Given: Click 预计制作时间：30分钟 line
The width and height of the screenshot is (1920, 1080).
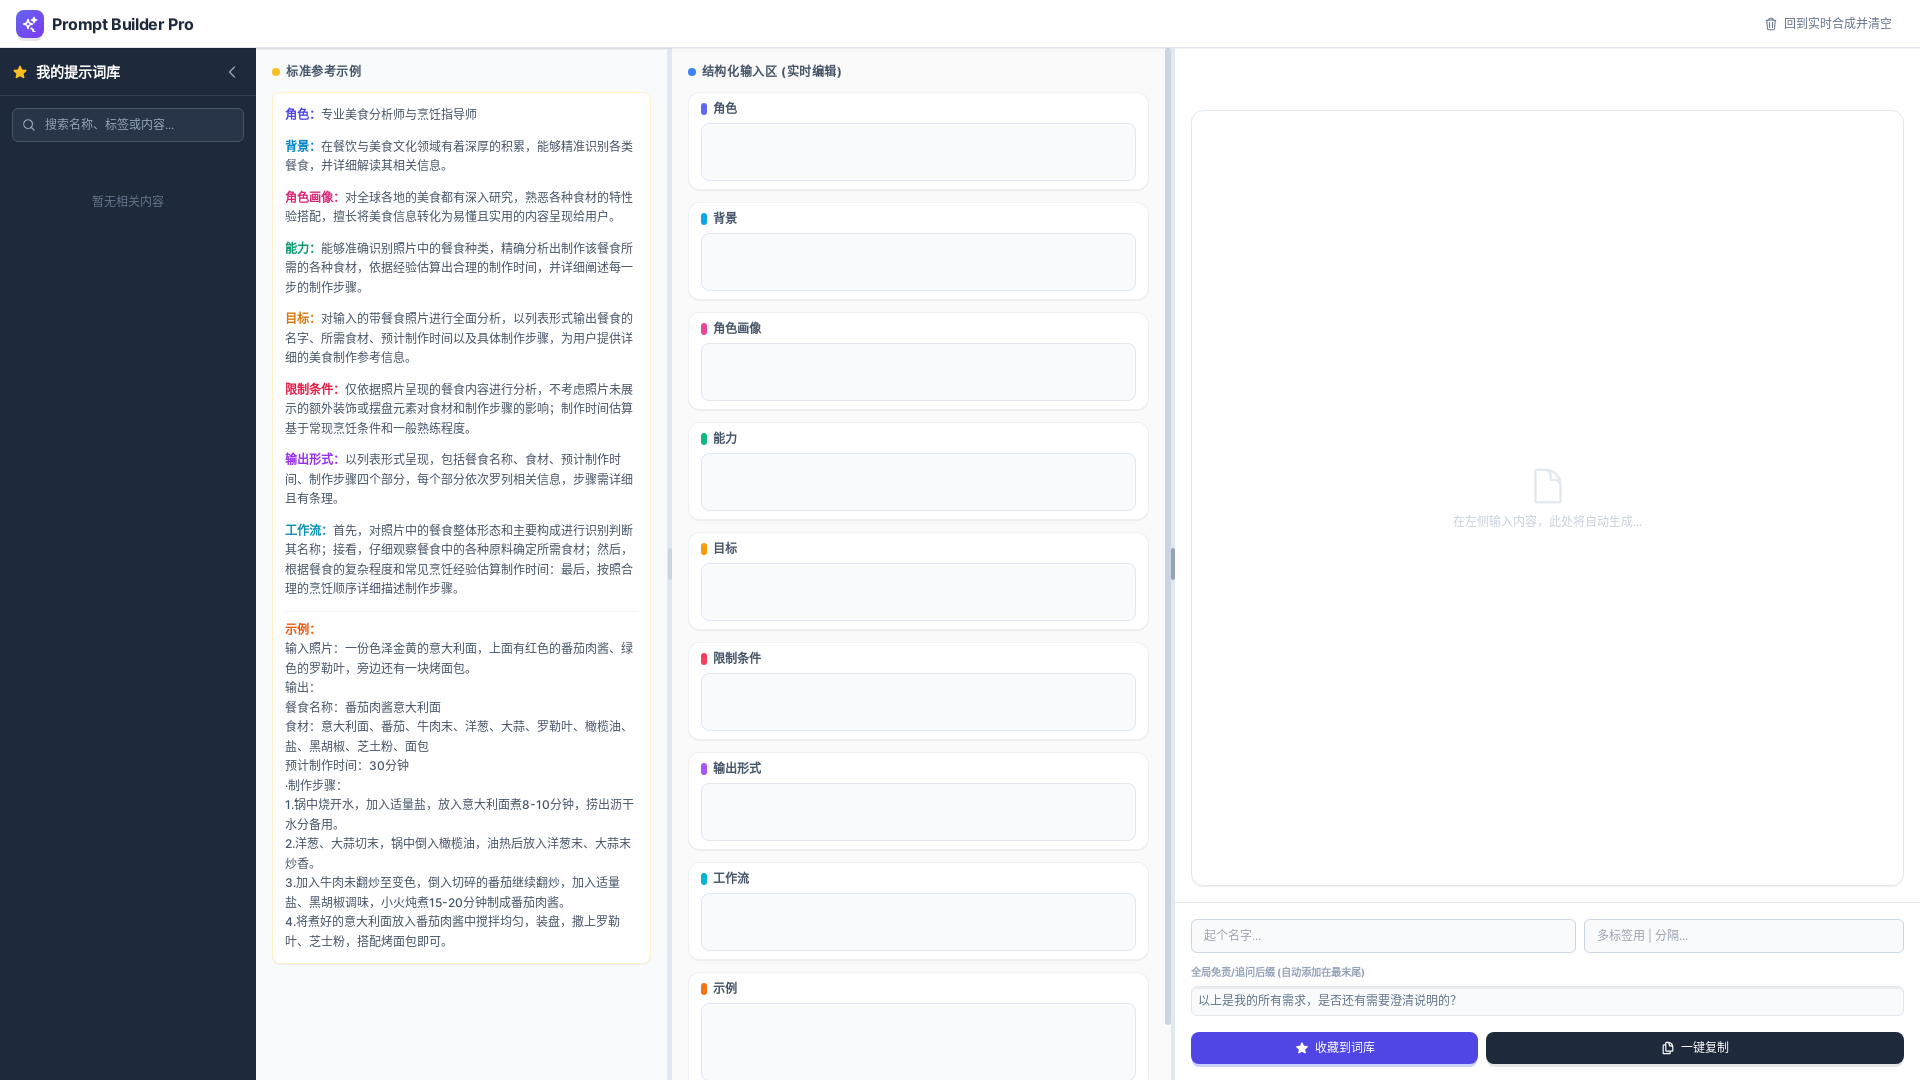Looking at the screenshot, I should tap(347, 765).
